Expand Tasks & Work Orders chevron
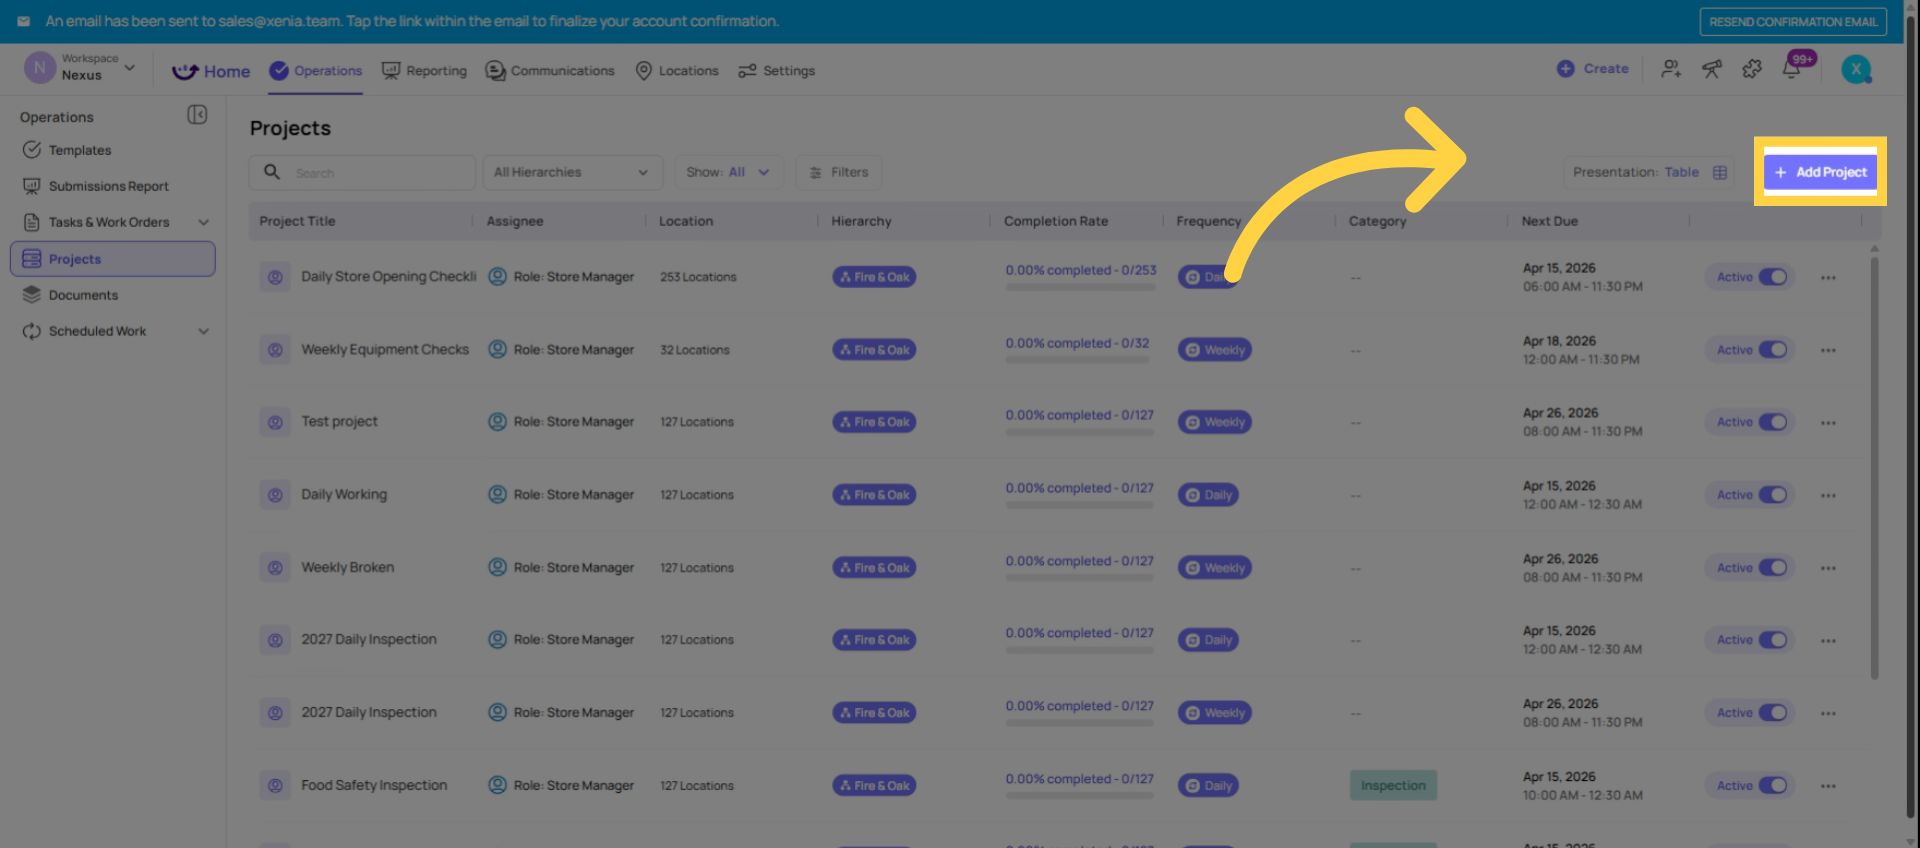Viewport: 1920px width, 848px height. point(204,222)
